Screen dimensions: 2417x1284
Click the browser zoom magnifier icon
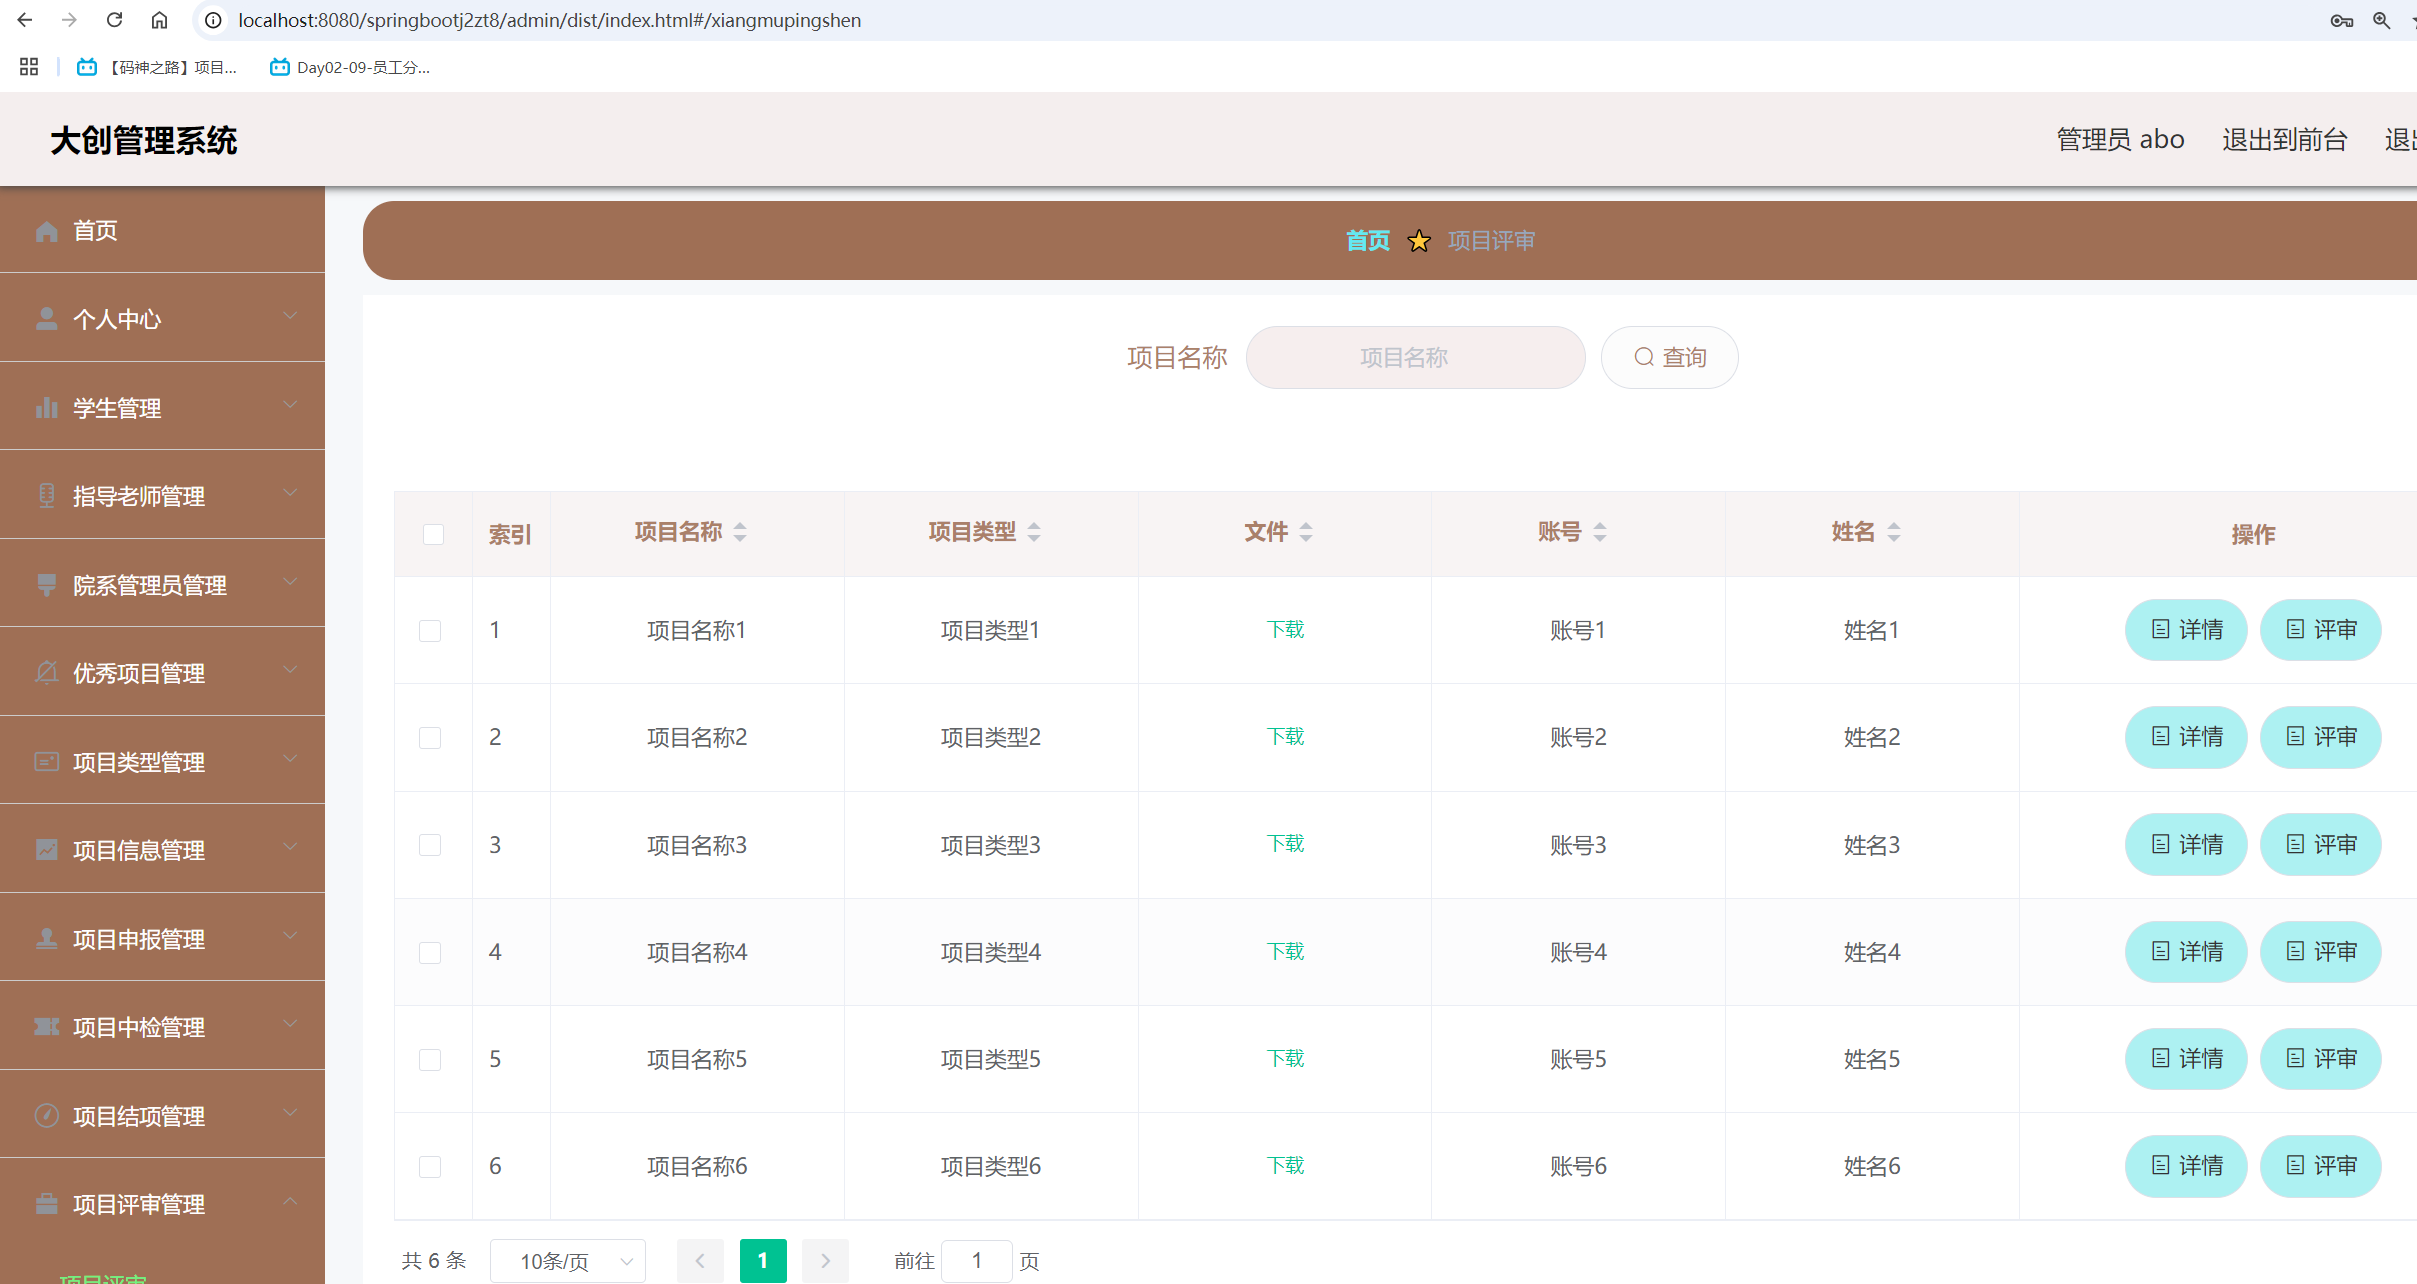click(2381, 20)
